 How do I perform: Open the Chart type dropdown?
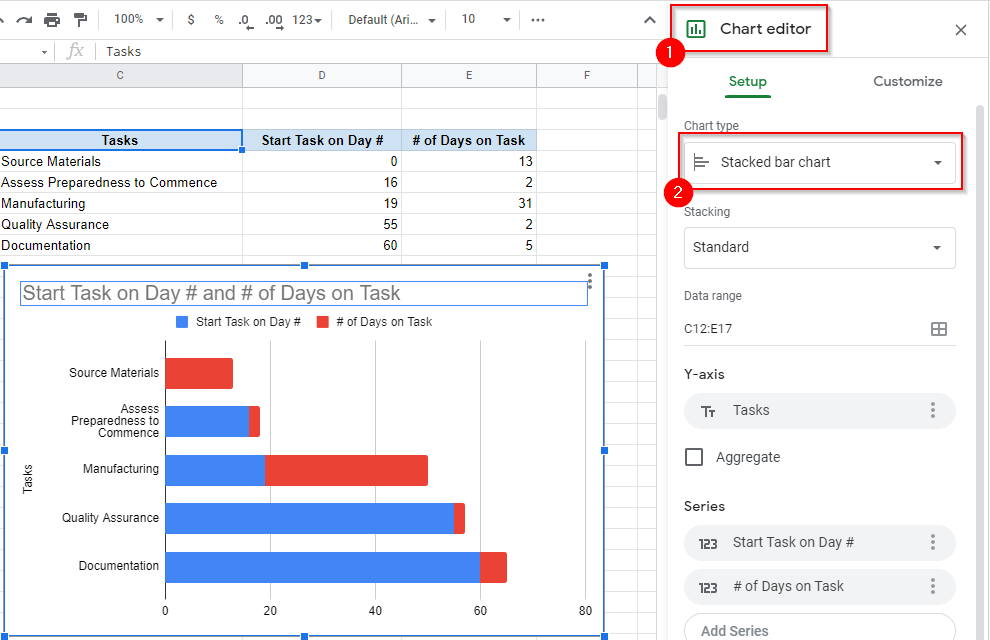819,162
